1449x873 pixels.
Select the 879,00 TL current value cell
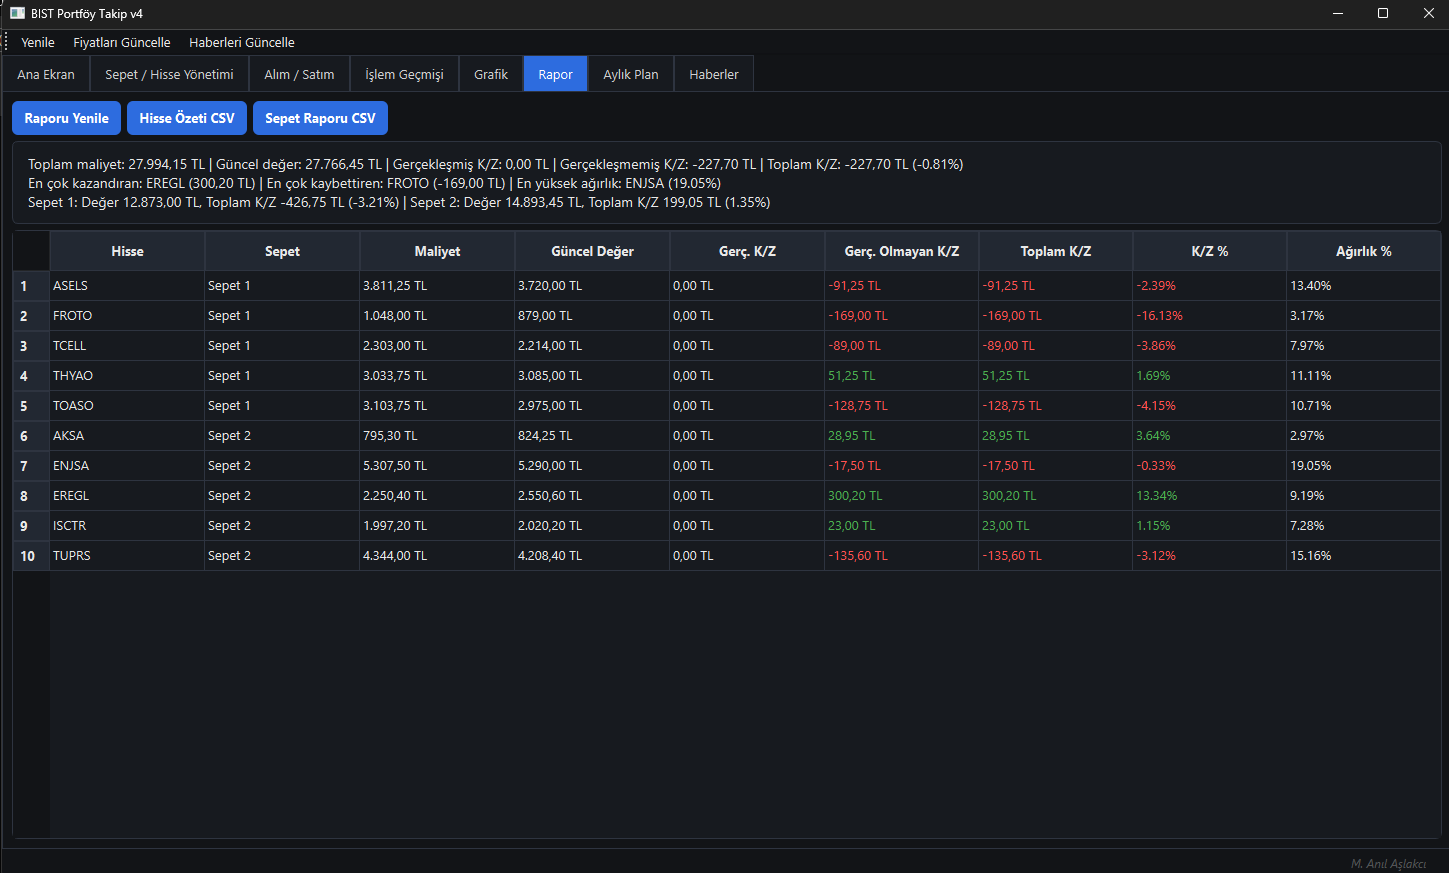(x=592, y=315)
